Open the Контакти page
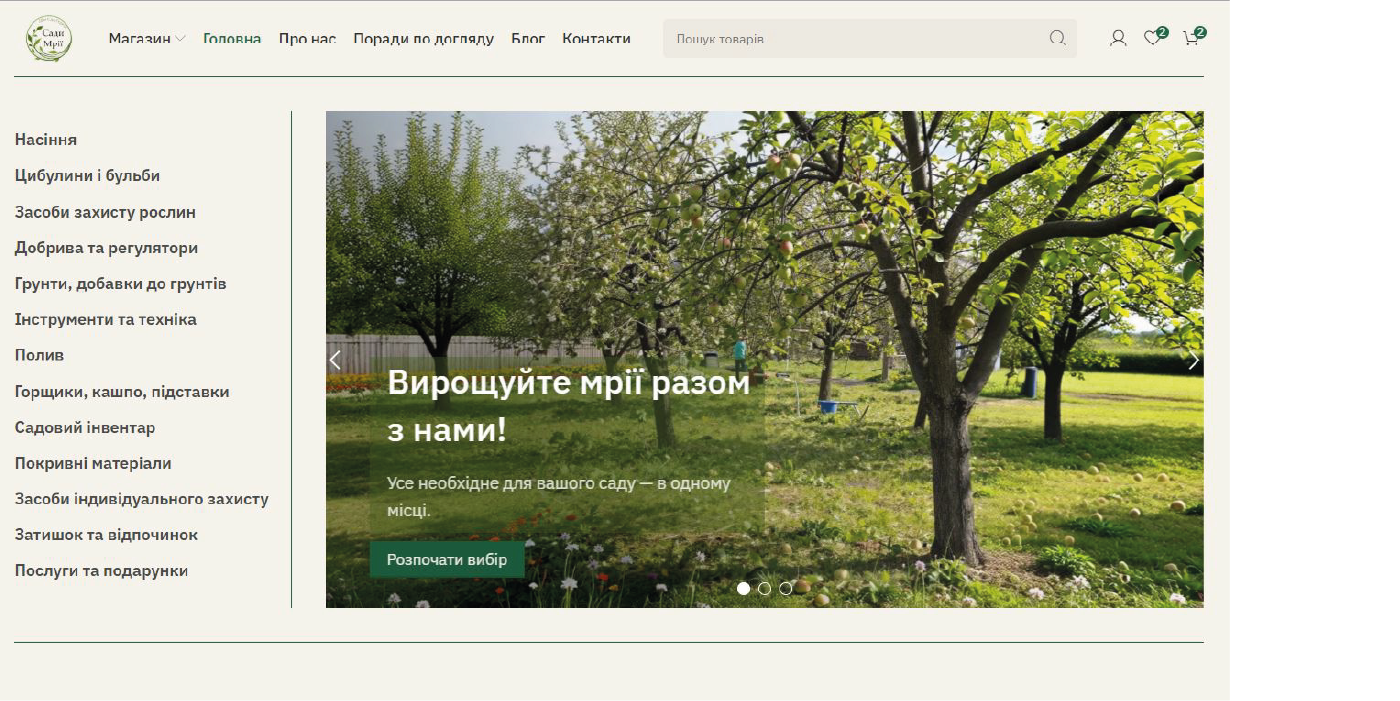Image resolution: width=1400 pixels, height=701 pixels. (x=596, y=39)
